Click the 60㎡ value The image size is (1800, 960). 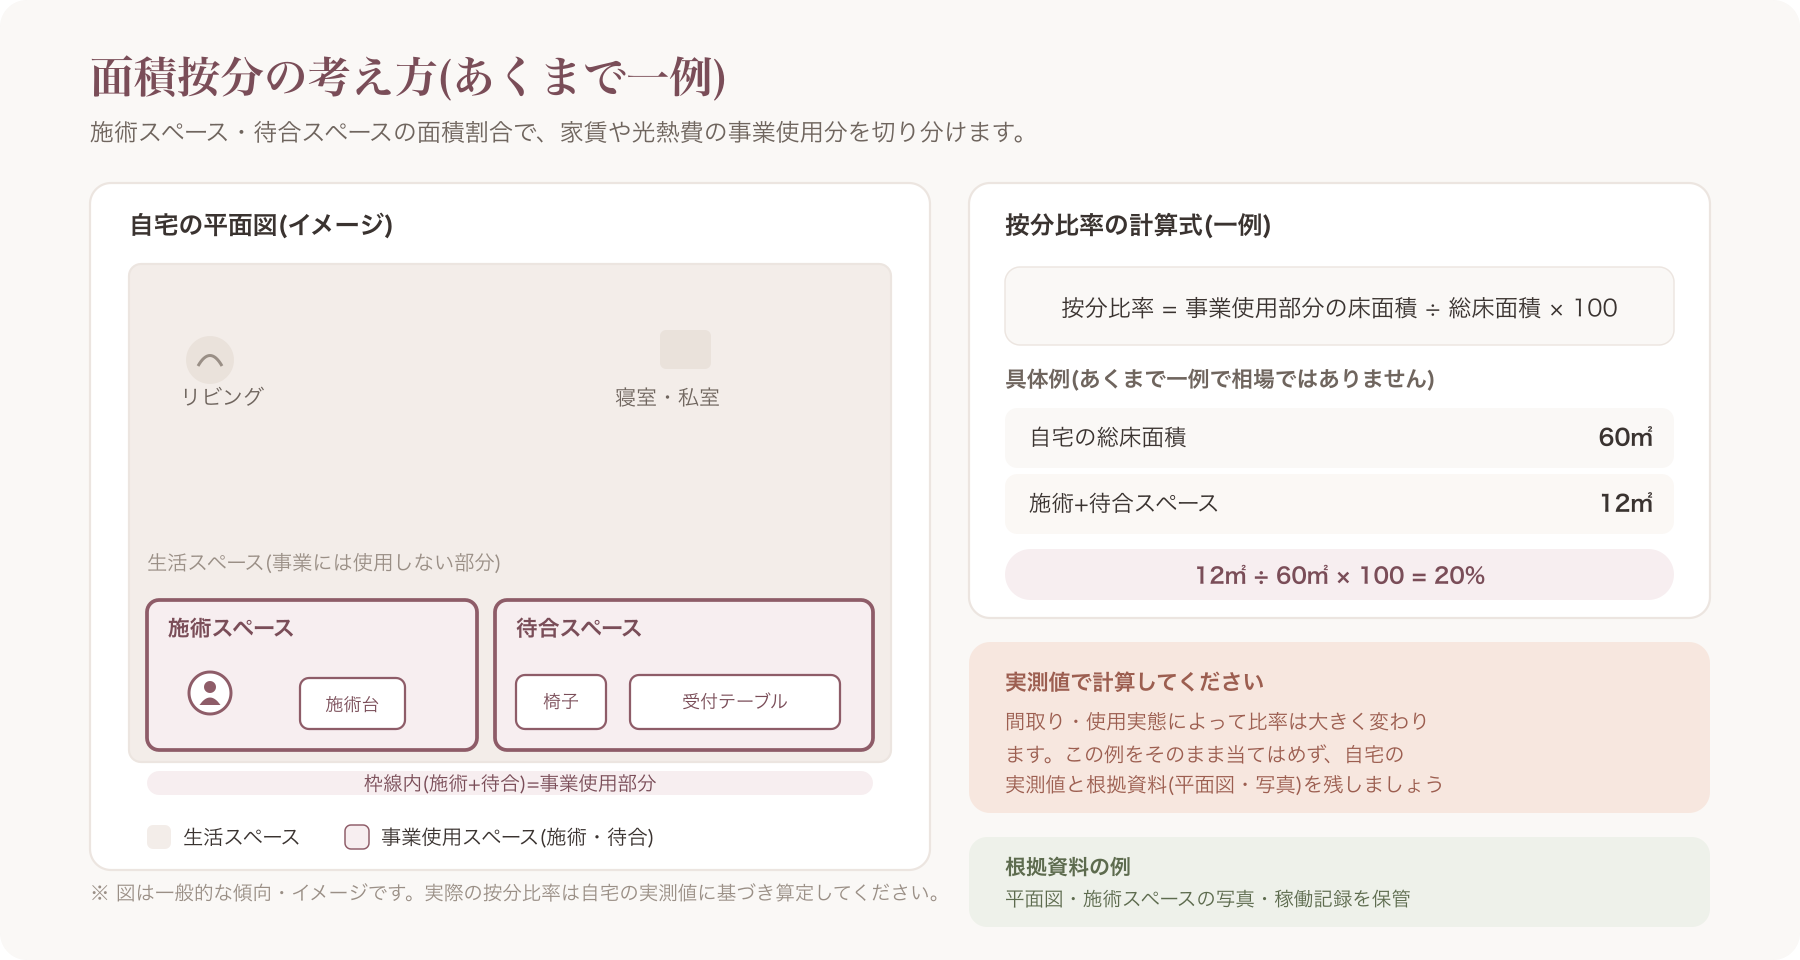pyautogui.click(x=1625, y=438)
